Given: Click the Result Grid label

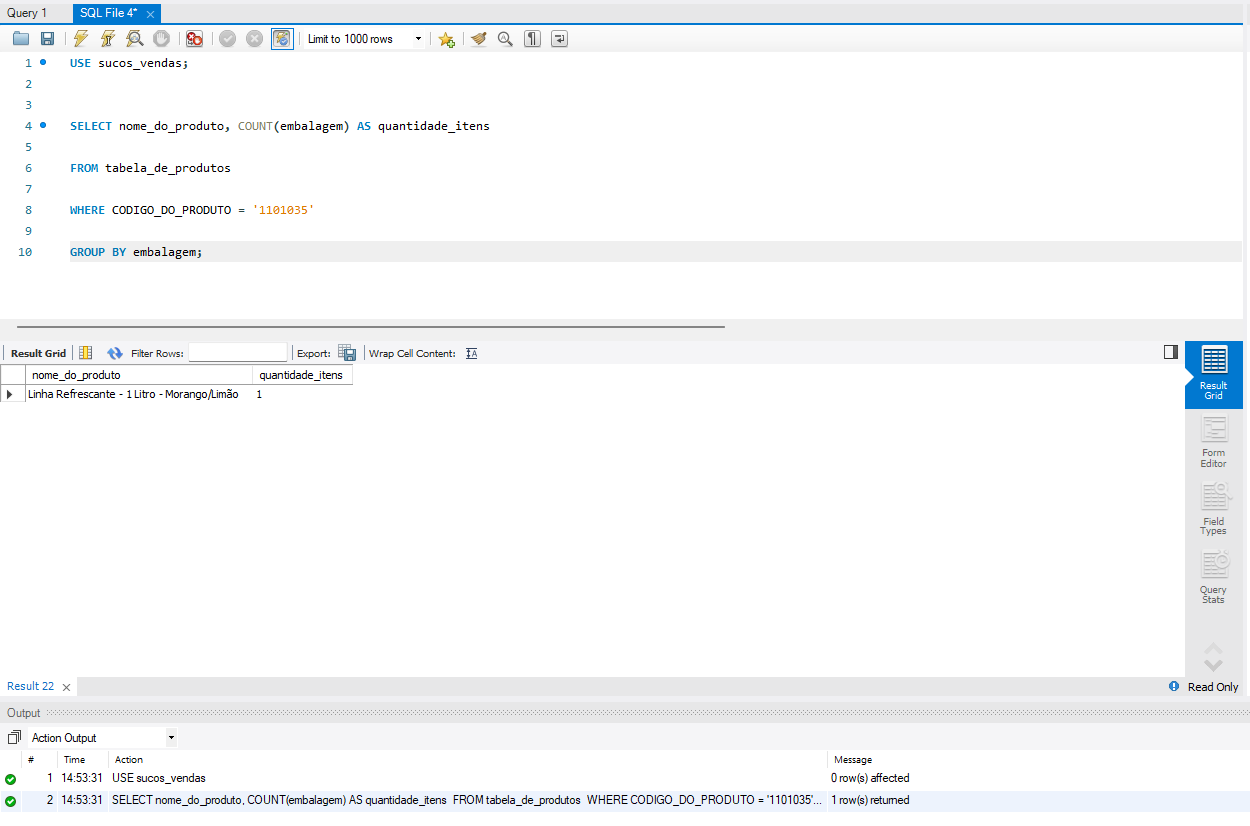Looking at the screenshot, I should [x=38, y=353].
